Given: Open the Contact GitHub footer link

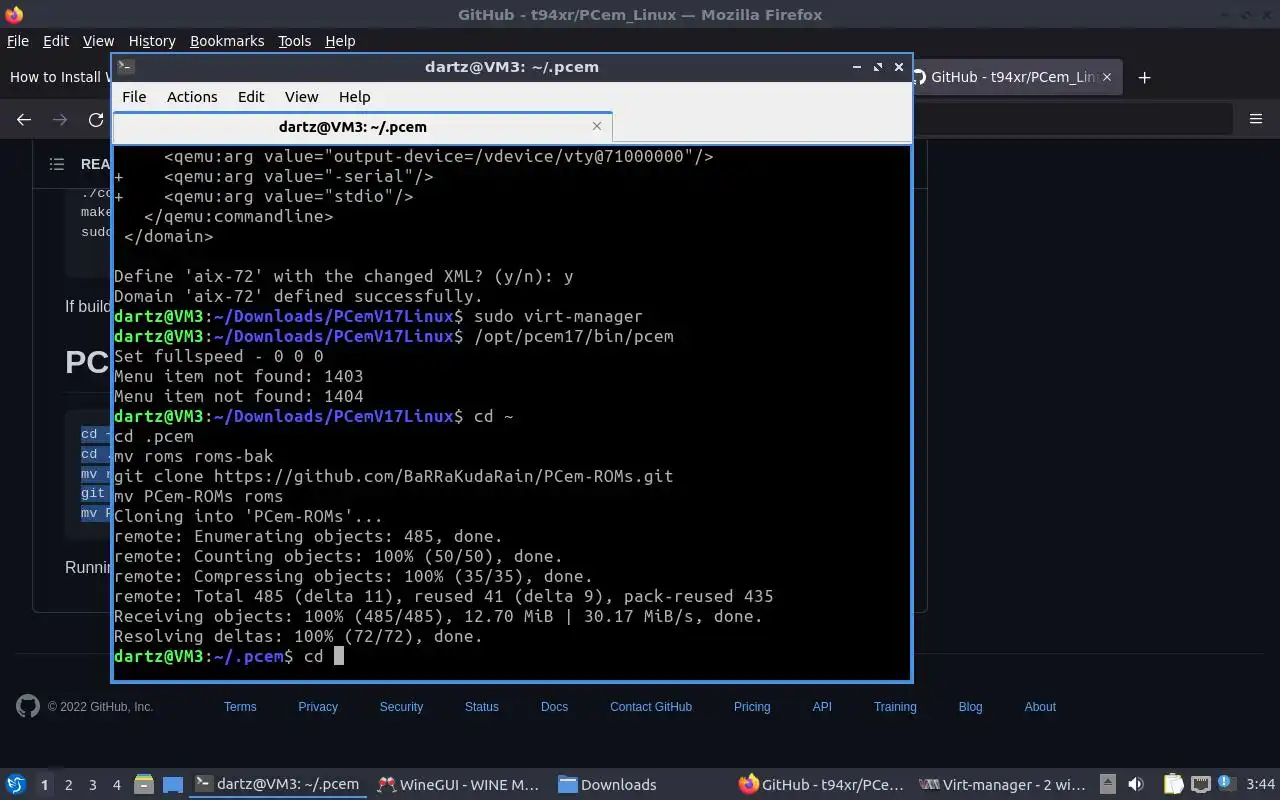Looking at the screenshot, I should pyautogui.click(x=651, y=707).
